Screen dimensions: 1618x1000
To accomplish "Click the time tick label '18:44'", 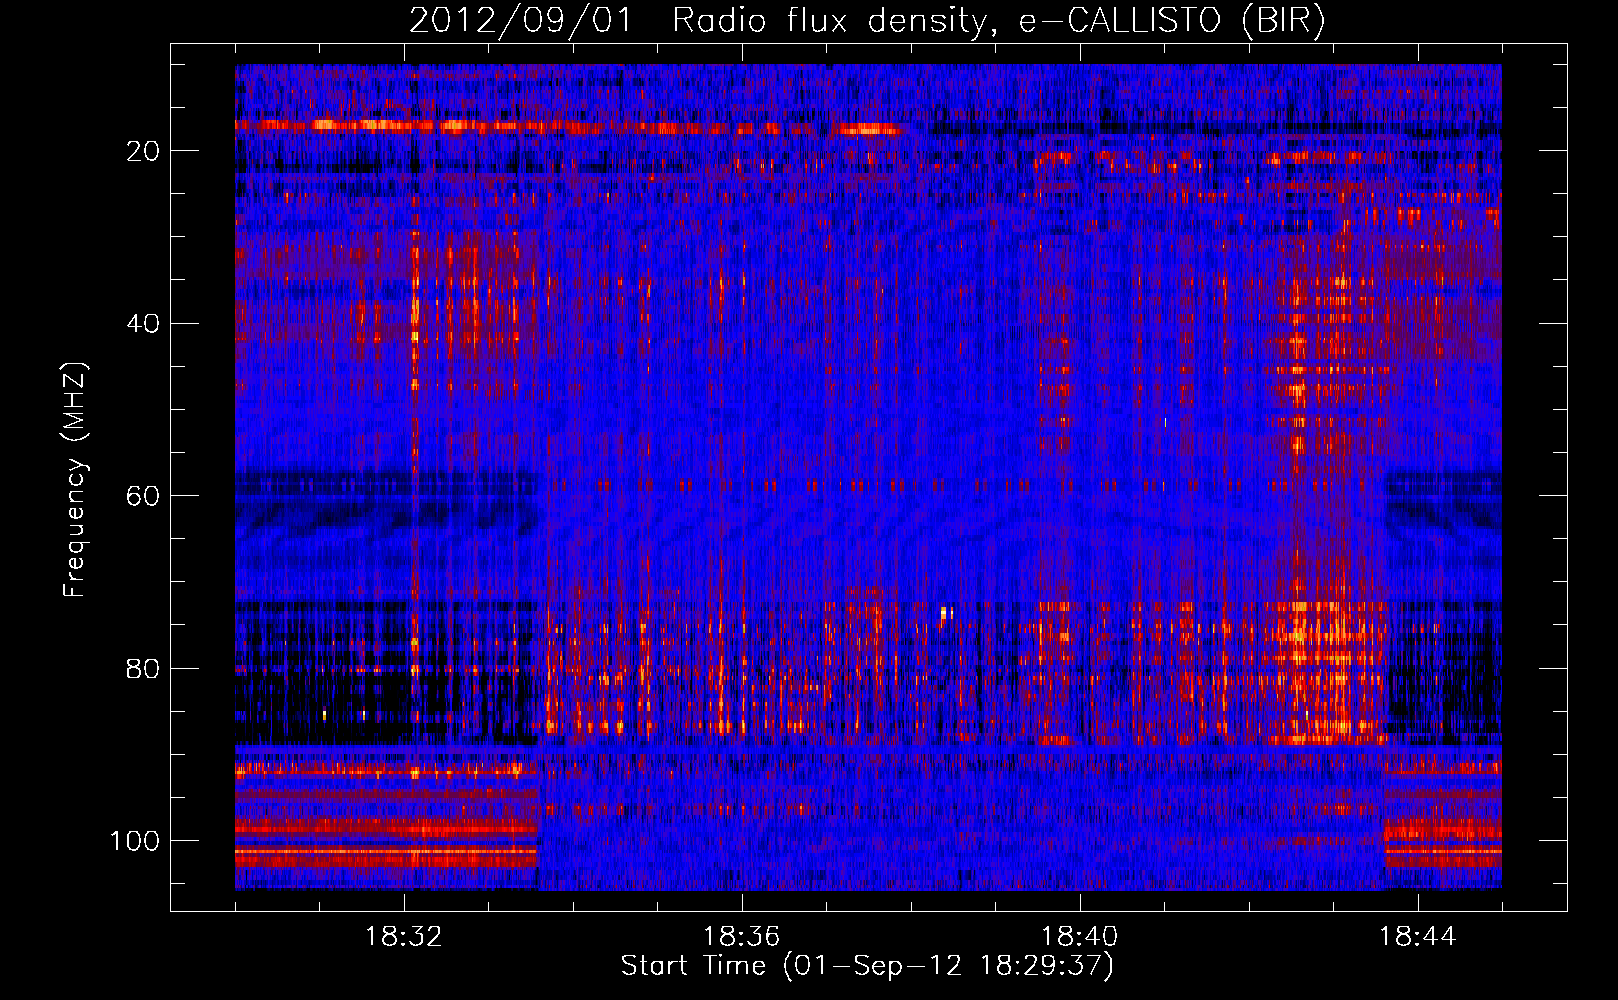I will (x=1418, y=937).
